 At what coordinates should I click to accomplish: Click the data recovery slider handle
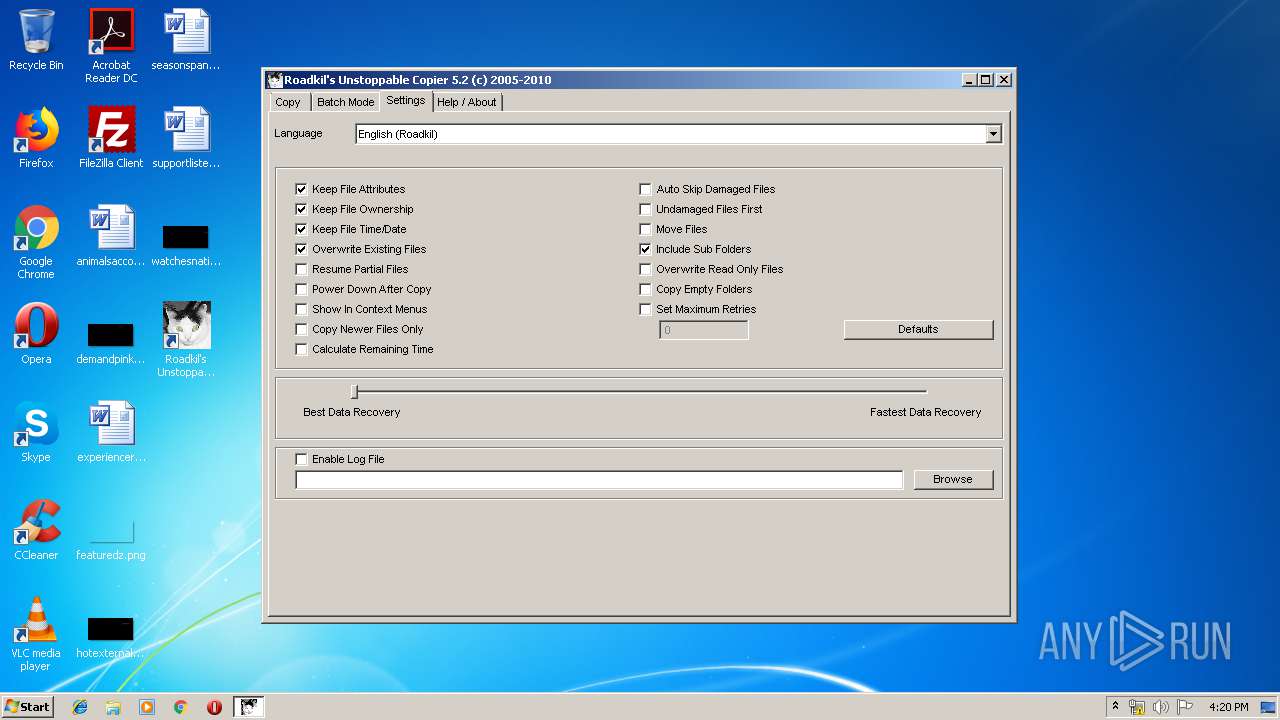(354, 392)
